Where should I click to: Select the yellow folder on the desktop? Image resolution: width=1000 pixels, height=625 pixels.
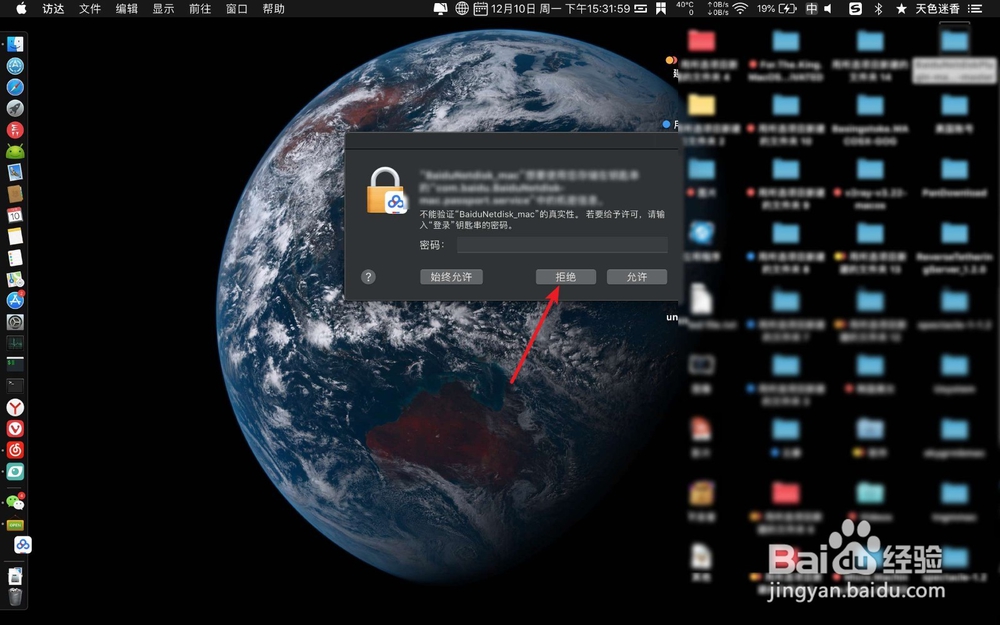coord(702,105)
